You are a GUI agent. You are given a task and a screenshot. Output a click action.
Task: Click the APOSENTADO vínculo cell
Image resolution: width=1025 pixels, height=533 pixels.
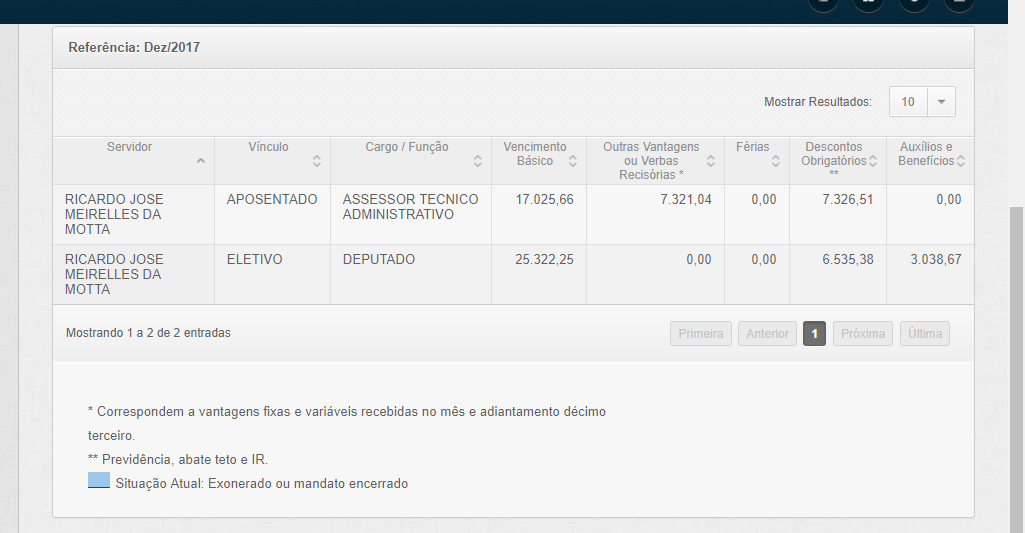[x=272, y=200]
